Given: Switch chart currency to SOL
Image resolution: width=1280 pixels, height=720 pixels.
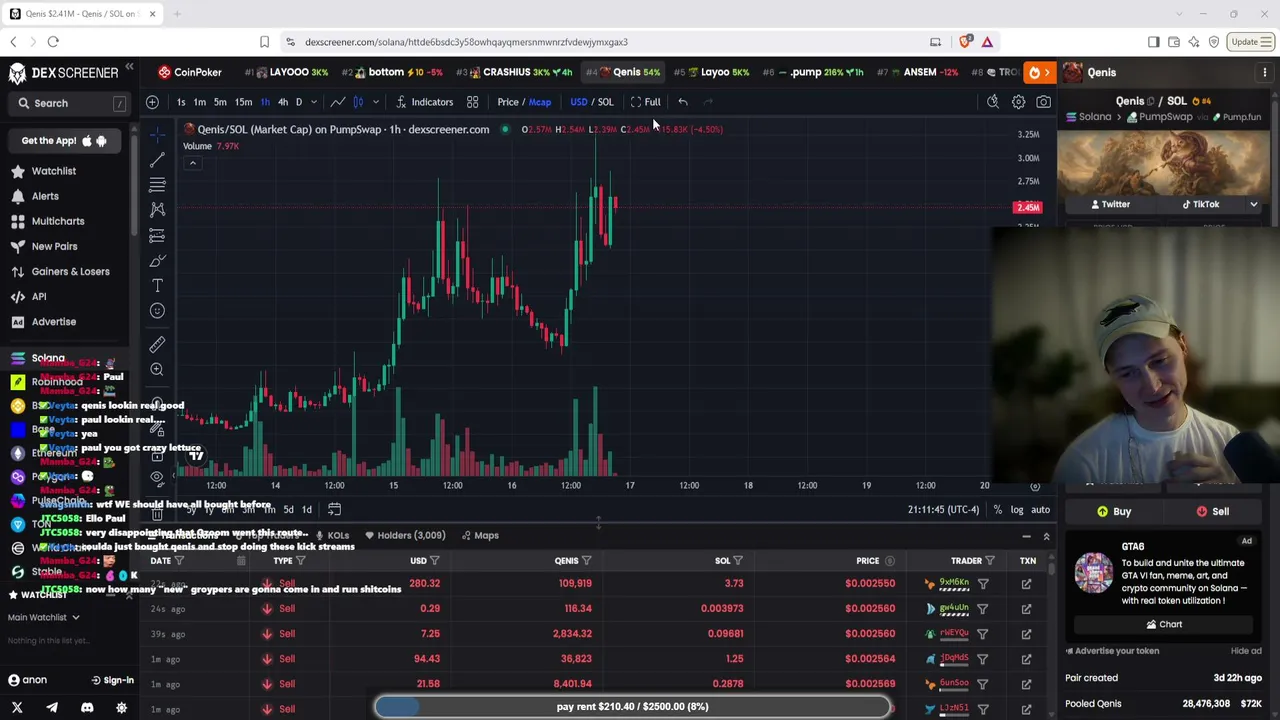Looking at the screenshot, I should pos(606,102).
